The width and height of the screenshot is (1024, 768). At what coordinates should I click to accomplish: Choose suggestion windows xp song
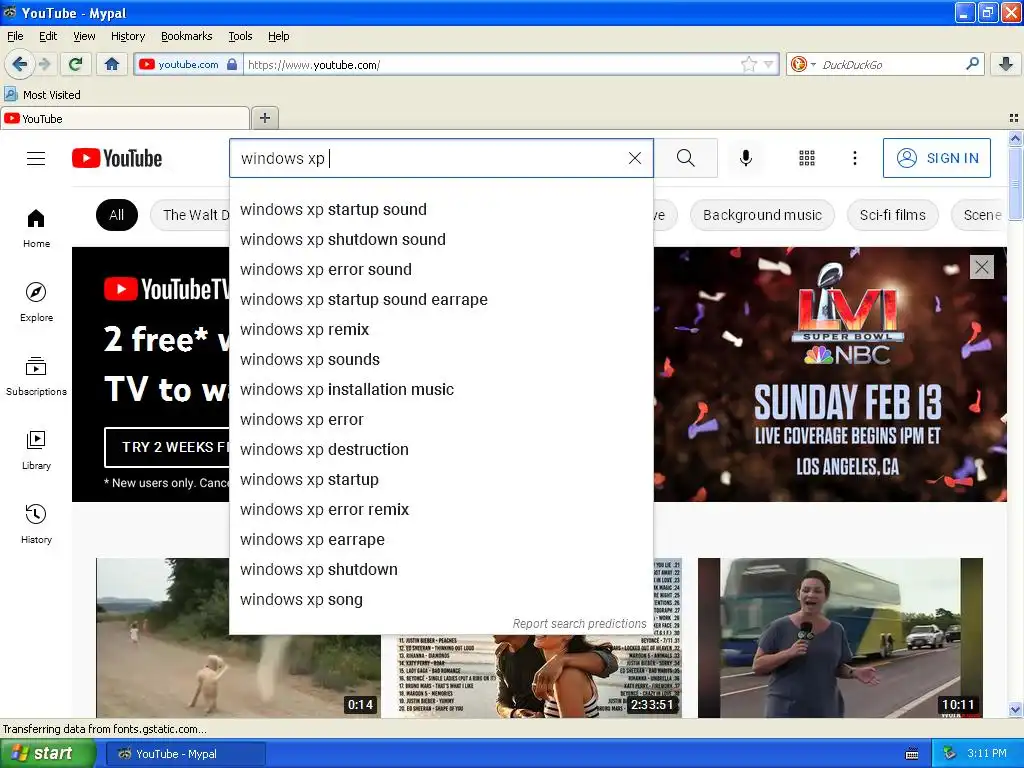pos(441,600)
